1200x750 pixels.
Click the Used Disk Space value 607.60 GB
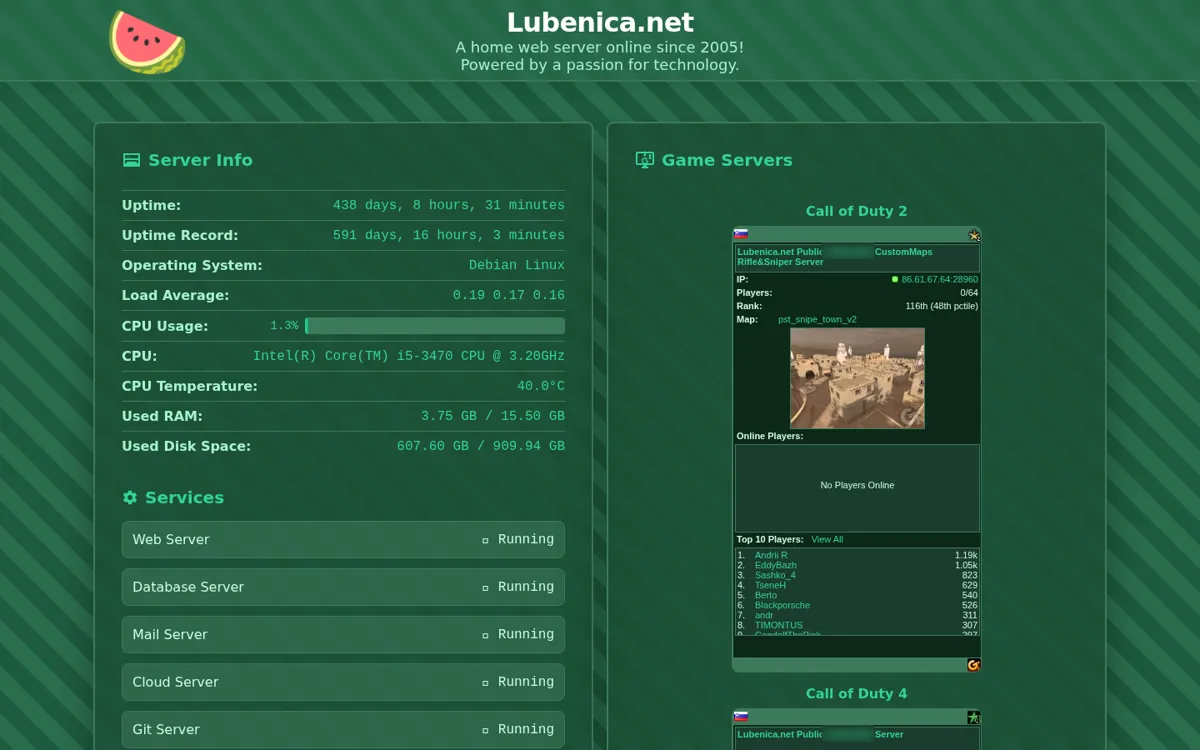coord(481,446)
